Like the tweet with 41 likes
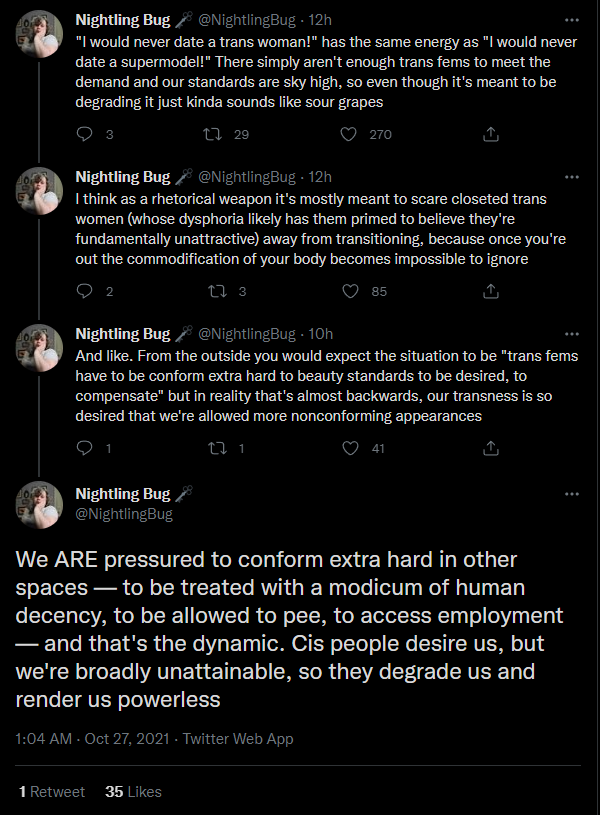The image size is (600, 815). [x=350, y=448]
